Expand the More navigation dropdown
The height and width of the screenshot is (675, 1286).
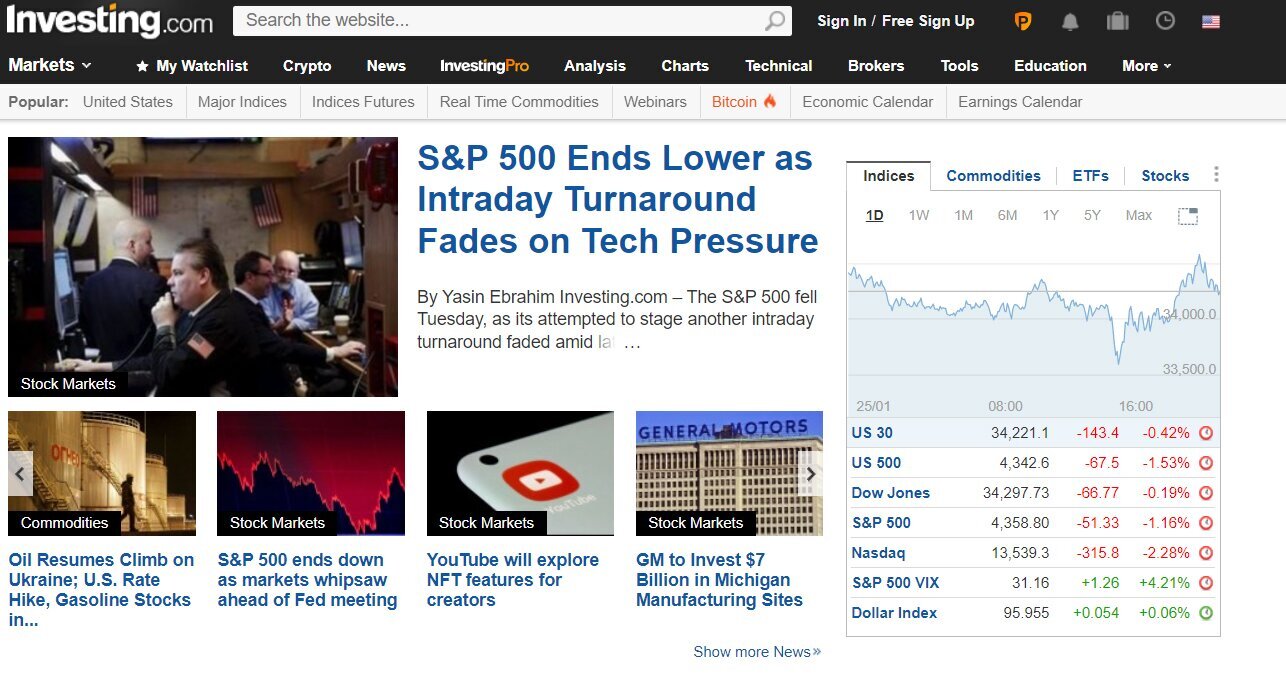[1144, 66]
